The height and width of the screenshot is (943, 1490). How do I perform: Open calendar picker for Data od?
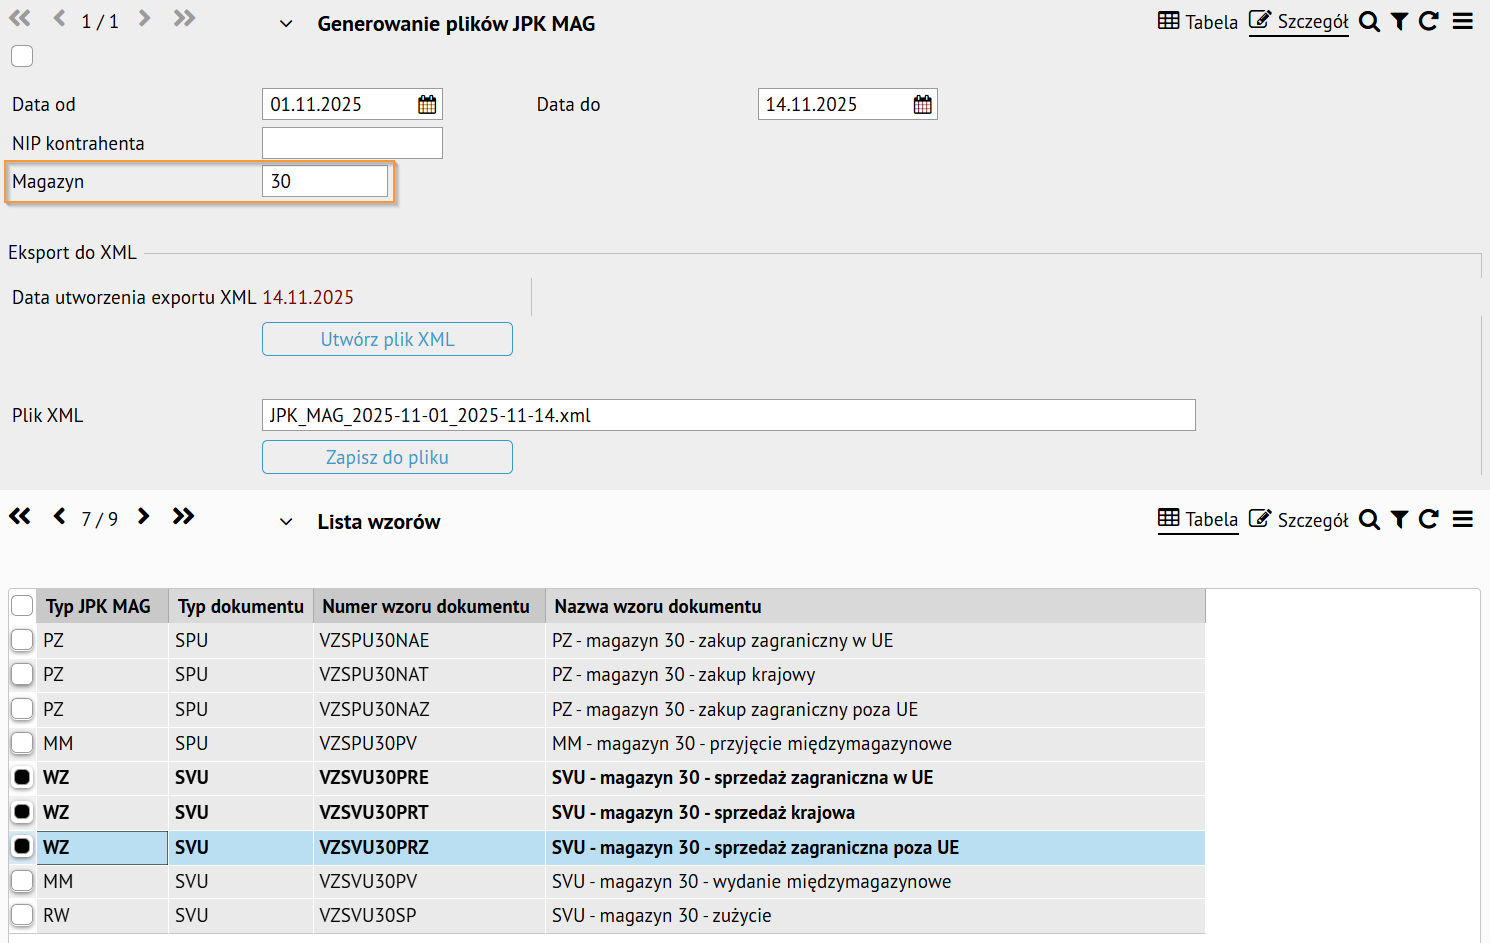[x=427, y=105]
